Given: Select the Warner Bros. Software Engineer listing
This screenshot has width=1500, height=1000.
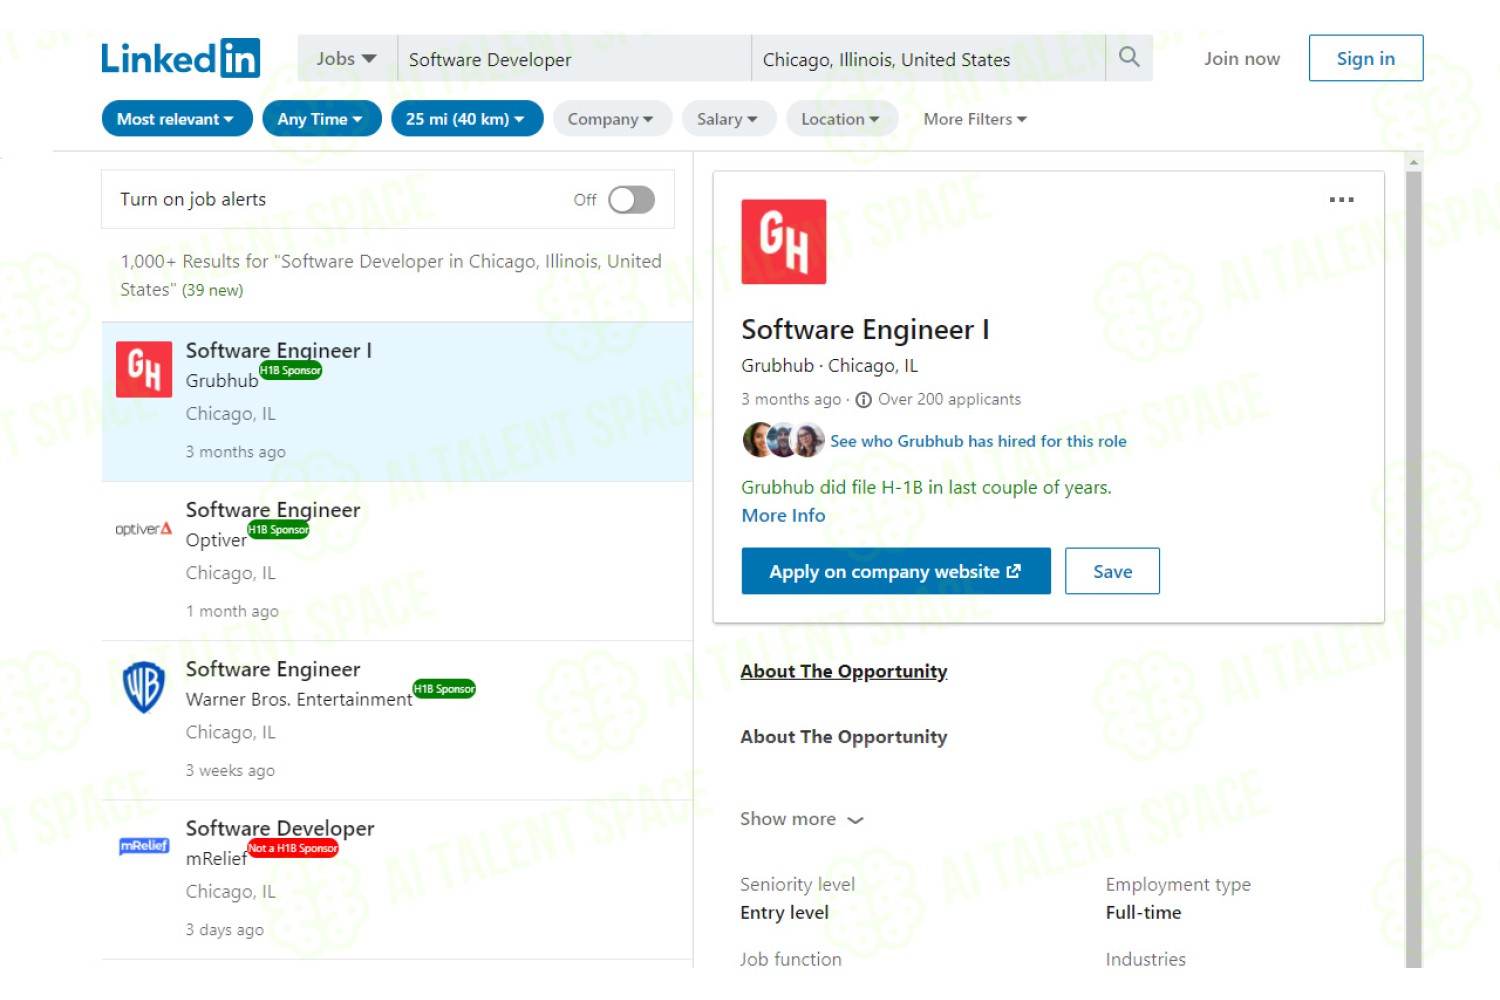Looking at the screenshot, I should click(397, 720).
